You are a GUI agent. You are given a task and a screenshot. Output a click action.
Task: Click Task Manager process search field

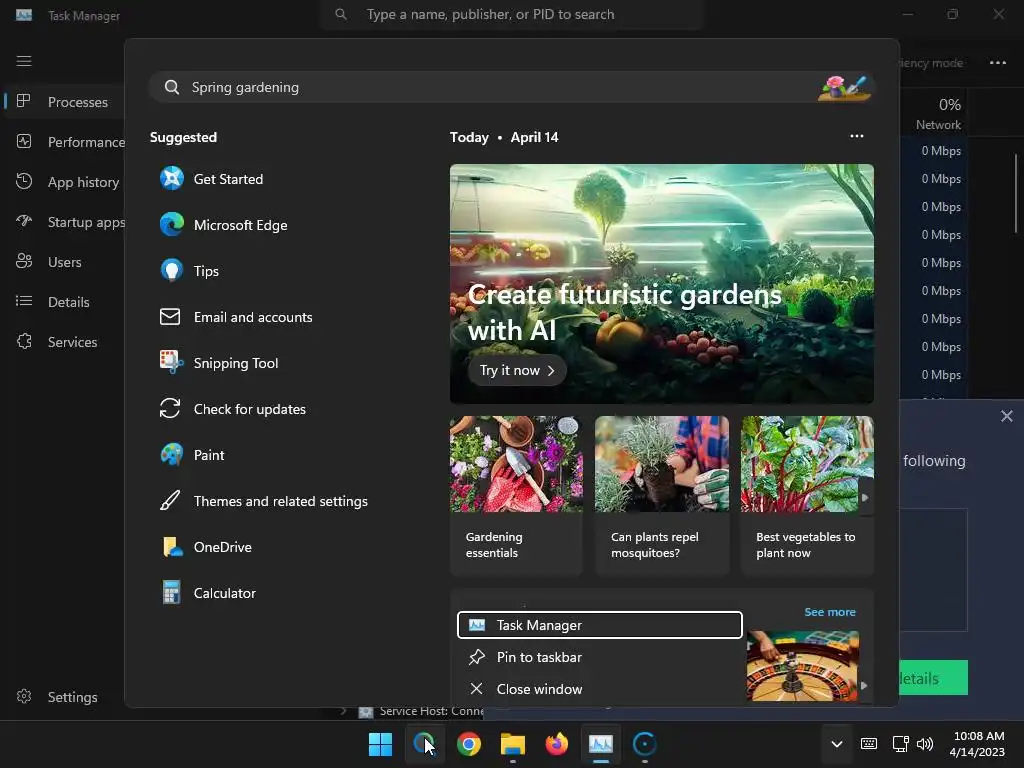(x=511, y=14)
